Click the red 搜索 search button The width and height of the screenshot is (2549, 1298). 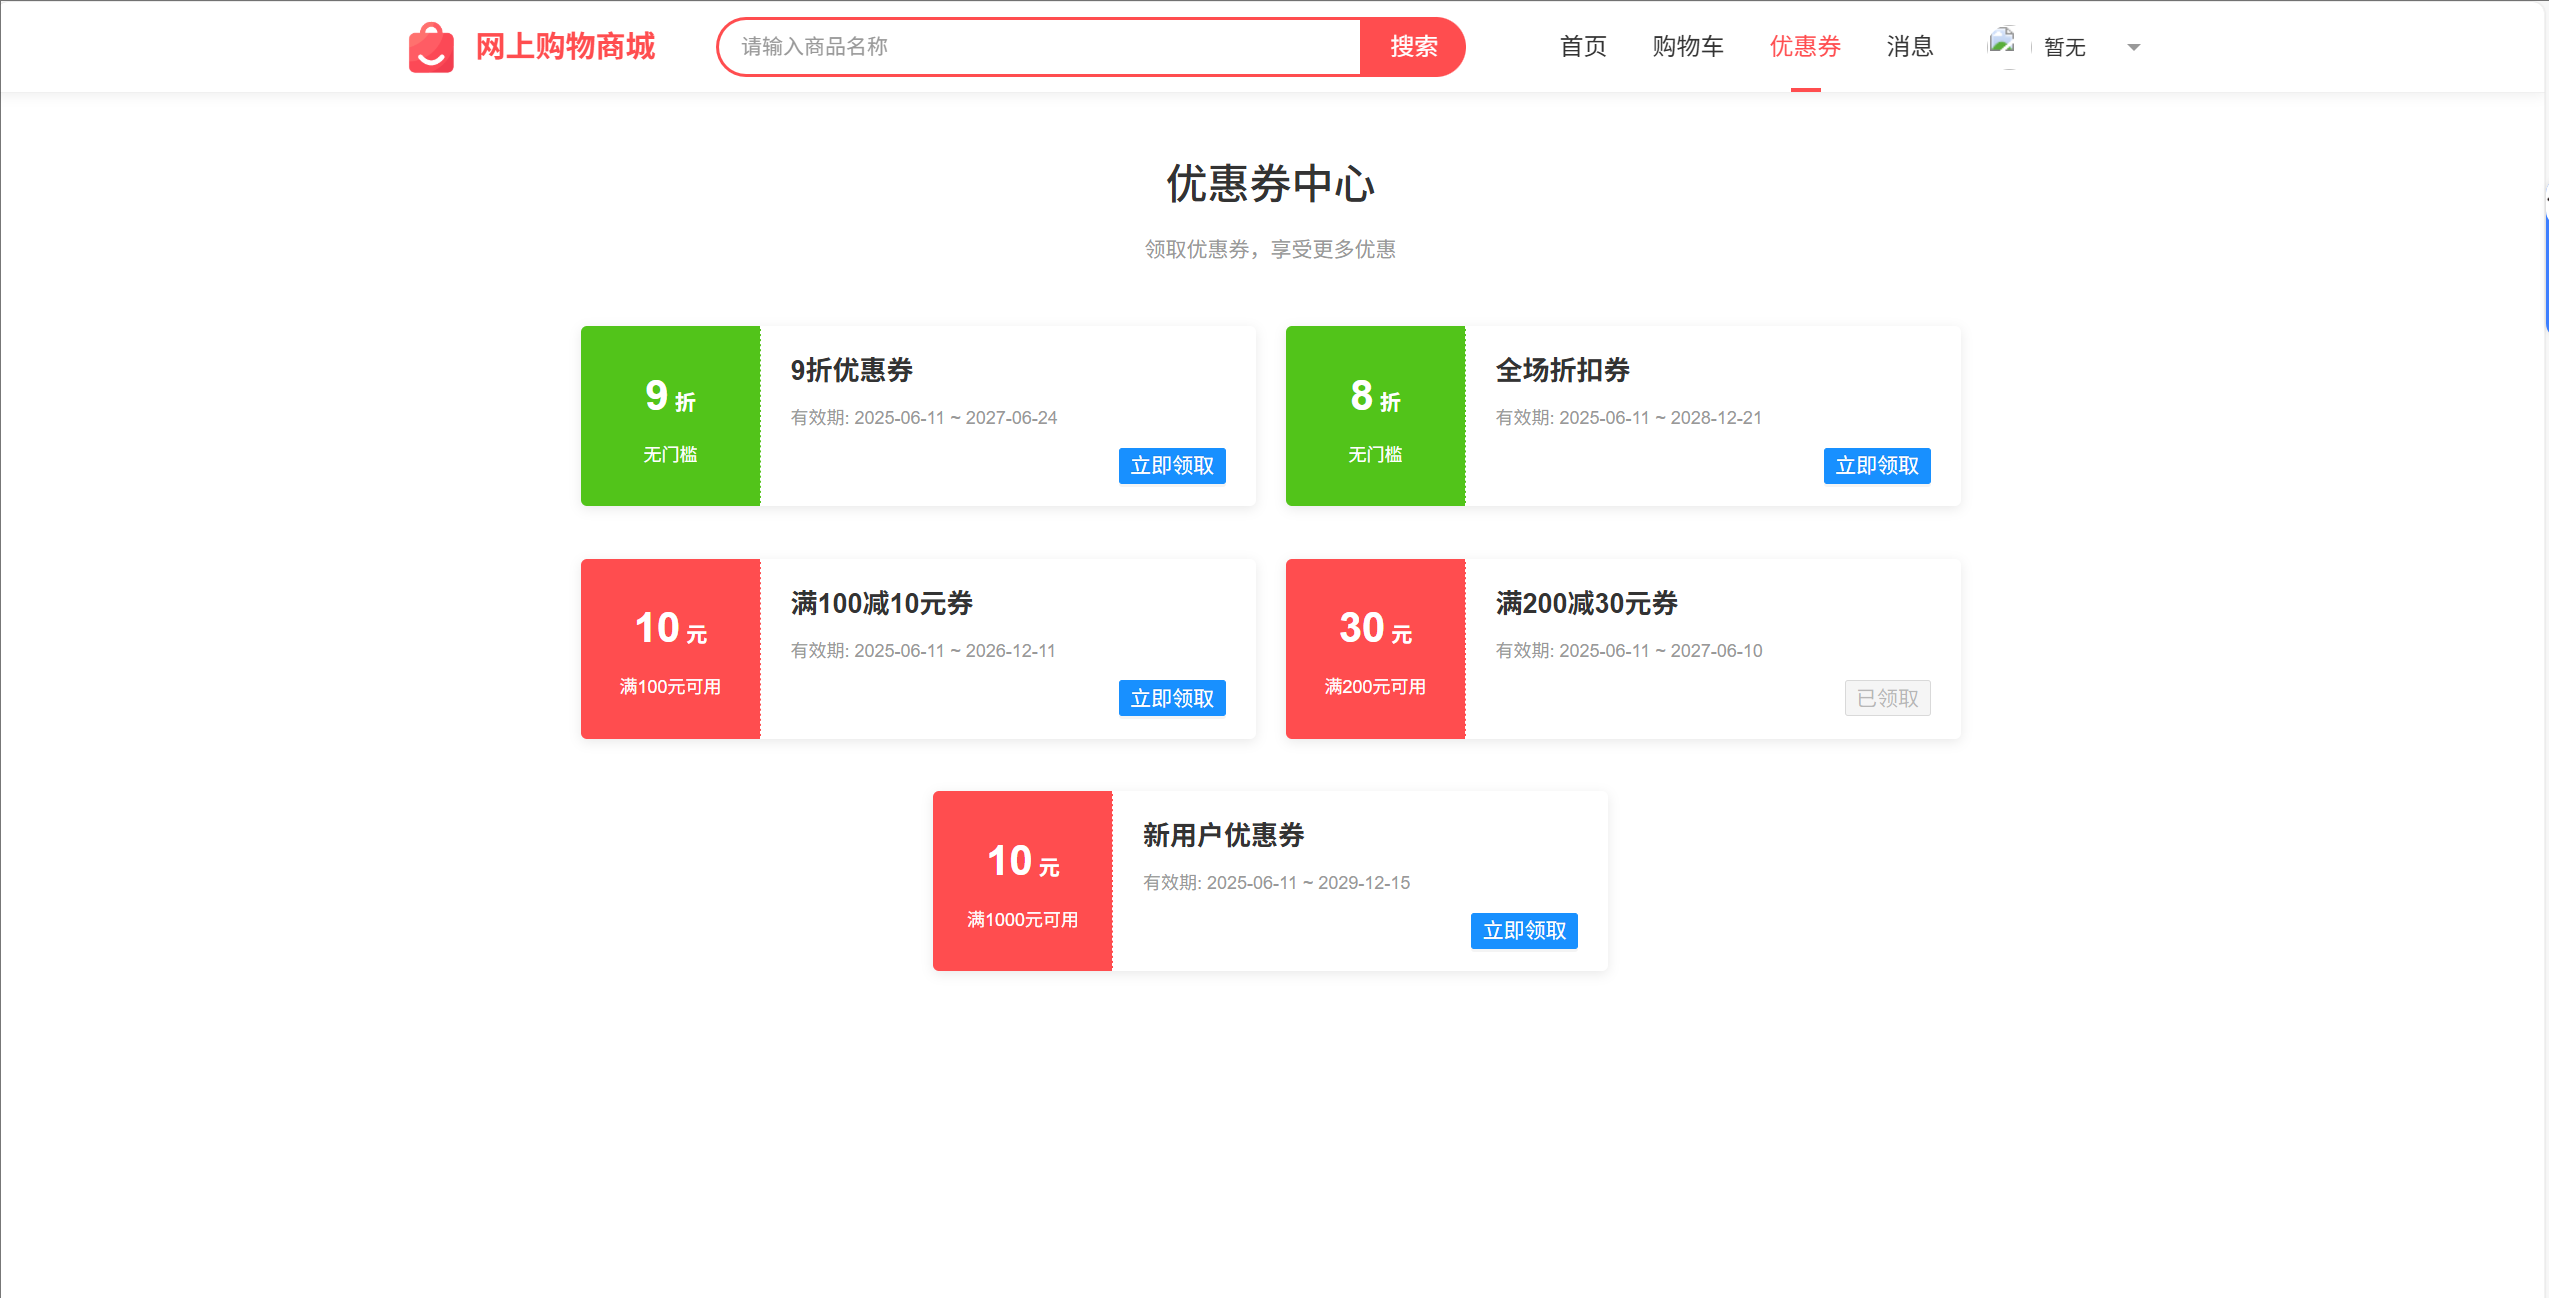[x=1413, y=46]
